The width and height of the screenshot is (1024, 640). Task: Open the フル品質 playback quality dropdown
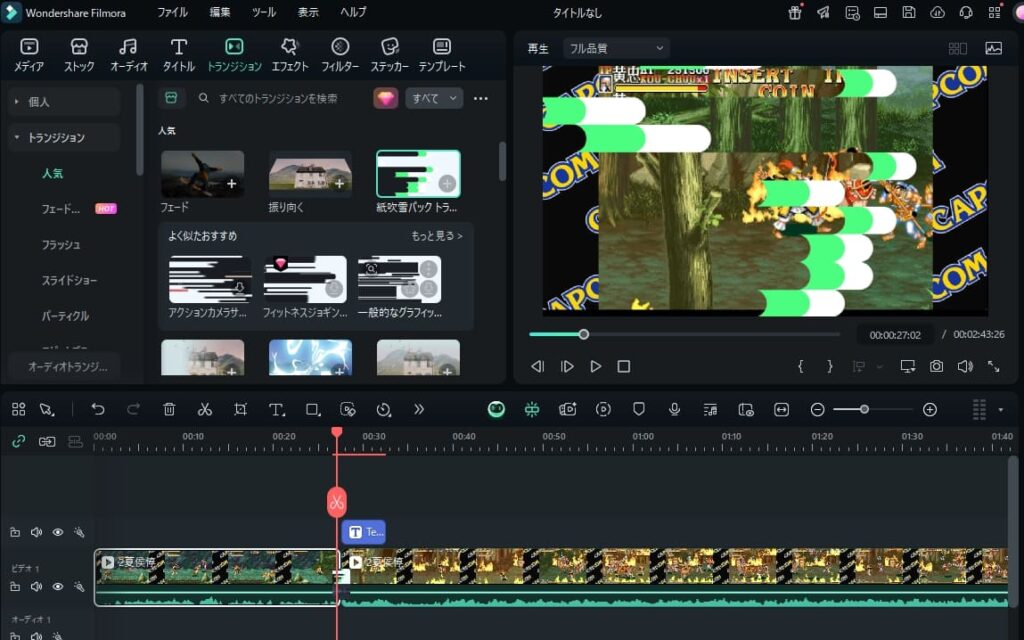(616, 48)
